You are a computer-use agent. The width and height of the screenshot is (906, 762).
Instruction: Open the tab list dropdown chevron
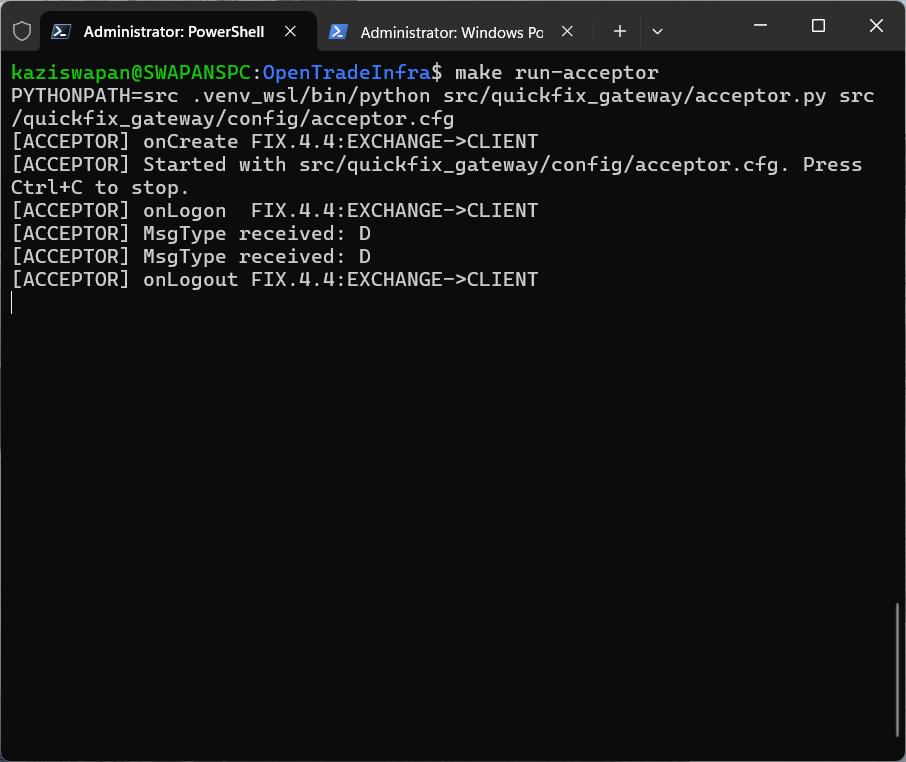coord(657,31)
